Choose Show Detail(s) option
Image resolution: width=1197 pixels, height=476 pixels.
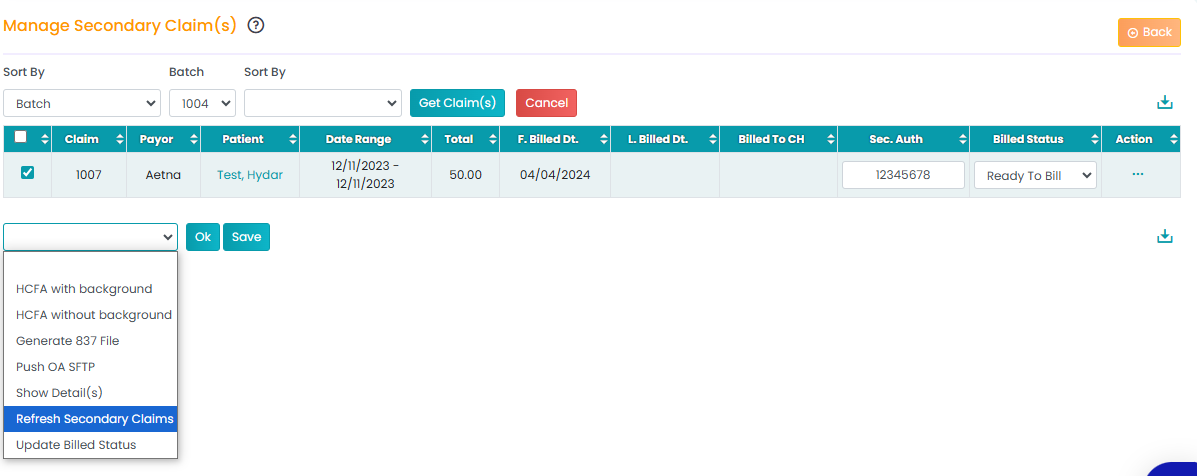pos(90,393)
